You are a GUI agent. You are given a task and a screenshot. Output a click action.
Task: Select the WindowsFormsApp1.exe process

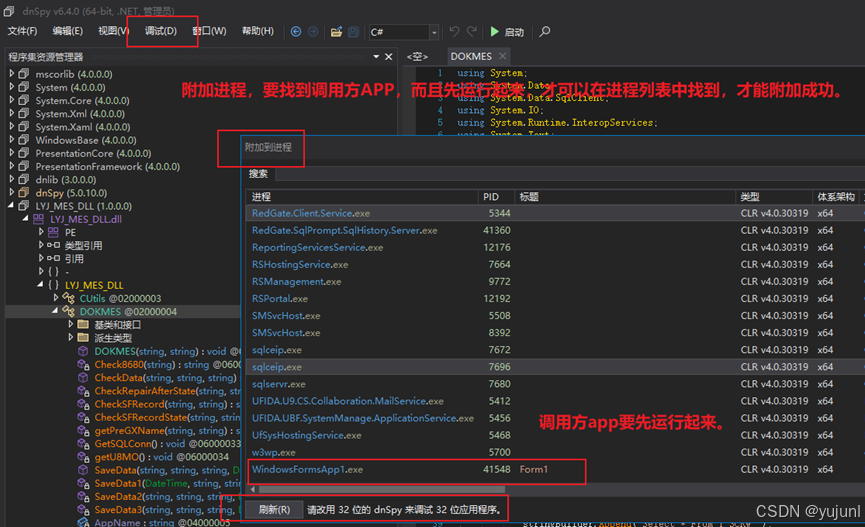point(555,470)
